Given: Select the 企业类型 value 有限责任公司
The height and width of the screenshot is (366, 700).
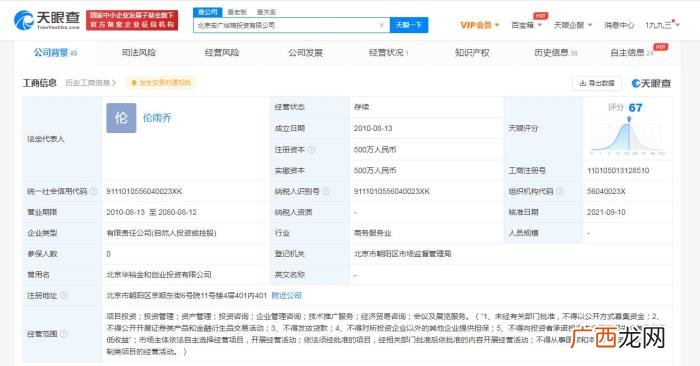Looking at the screenshot, I should tap(161, 233).
